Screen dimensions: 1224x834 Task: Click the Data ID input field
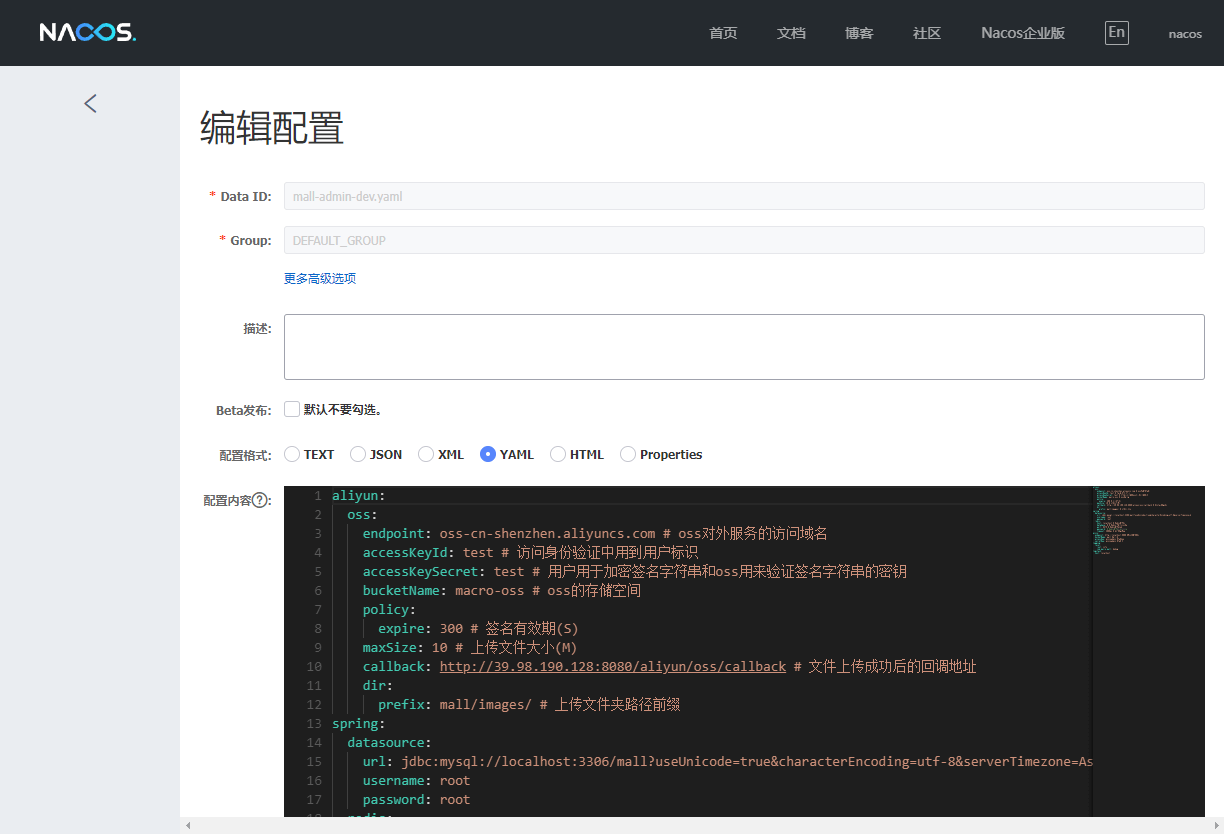[744, 196]
